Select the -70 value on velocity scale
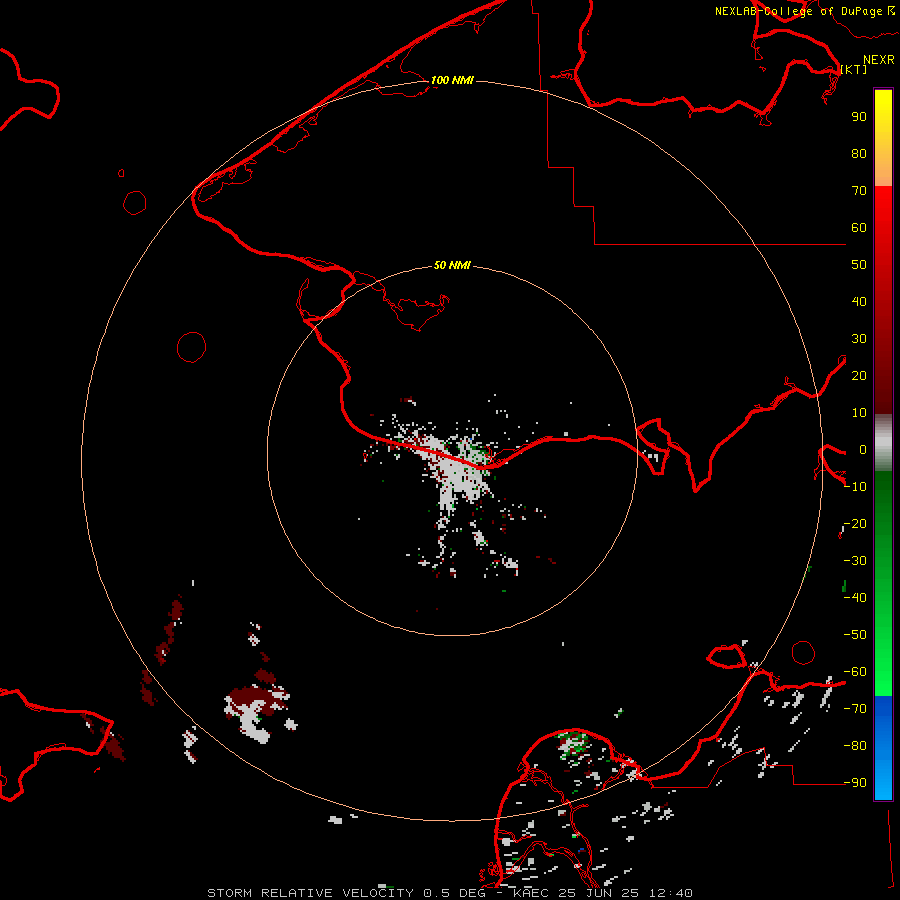Screen dimensions: 900x900 [x=855, y=709]
